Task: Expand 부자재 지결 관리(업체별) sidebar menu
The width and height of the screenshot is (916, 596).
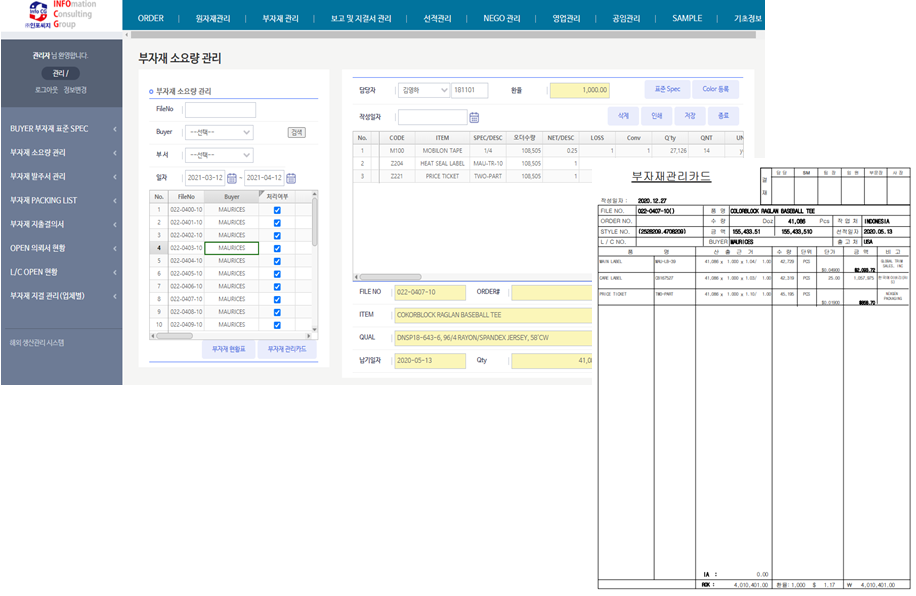Action: (x=61, y=296)
